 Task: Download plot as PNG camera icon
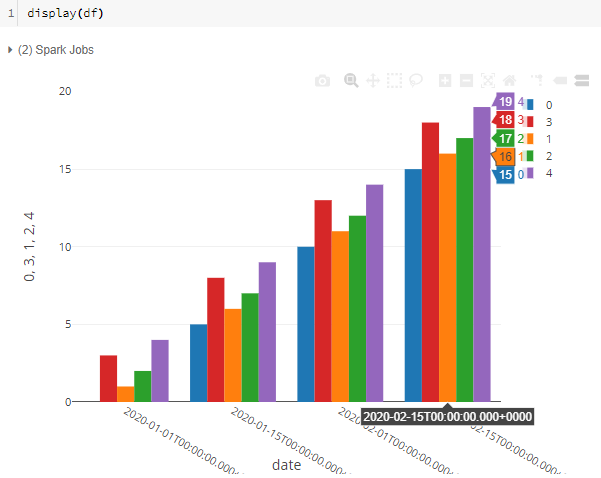(322, 81)
